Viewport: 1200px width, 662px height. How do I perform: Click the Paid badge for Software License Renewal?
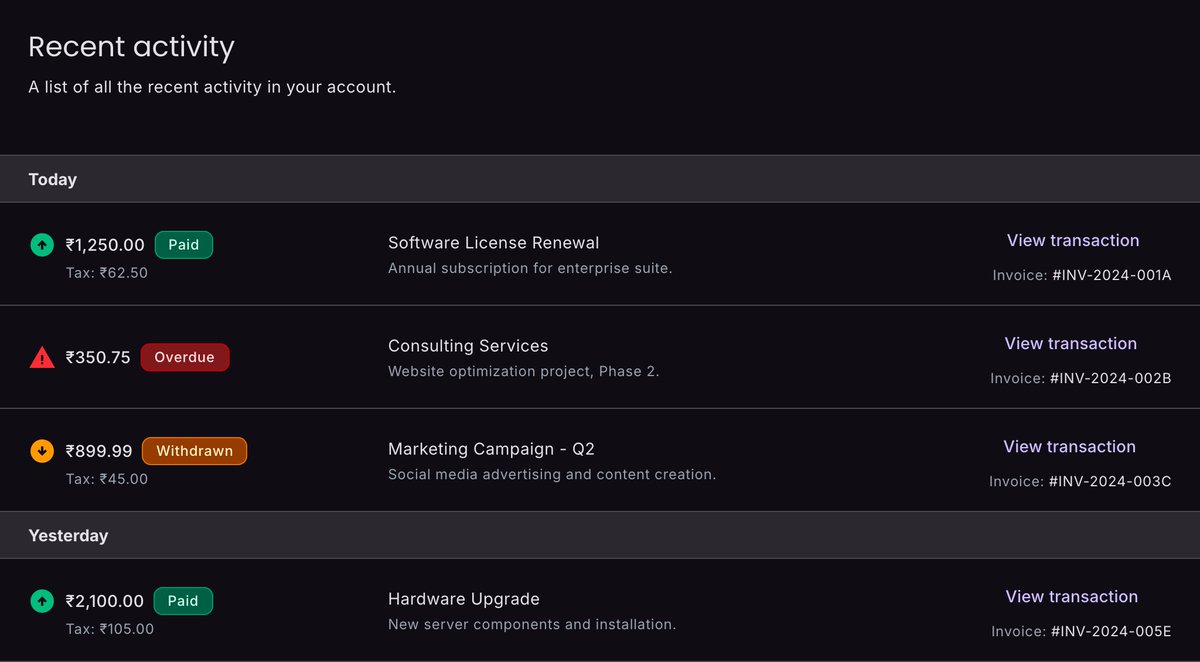pyautogui.click(x=184, y=245)
